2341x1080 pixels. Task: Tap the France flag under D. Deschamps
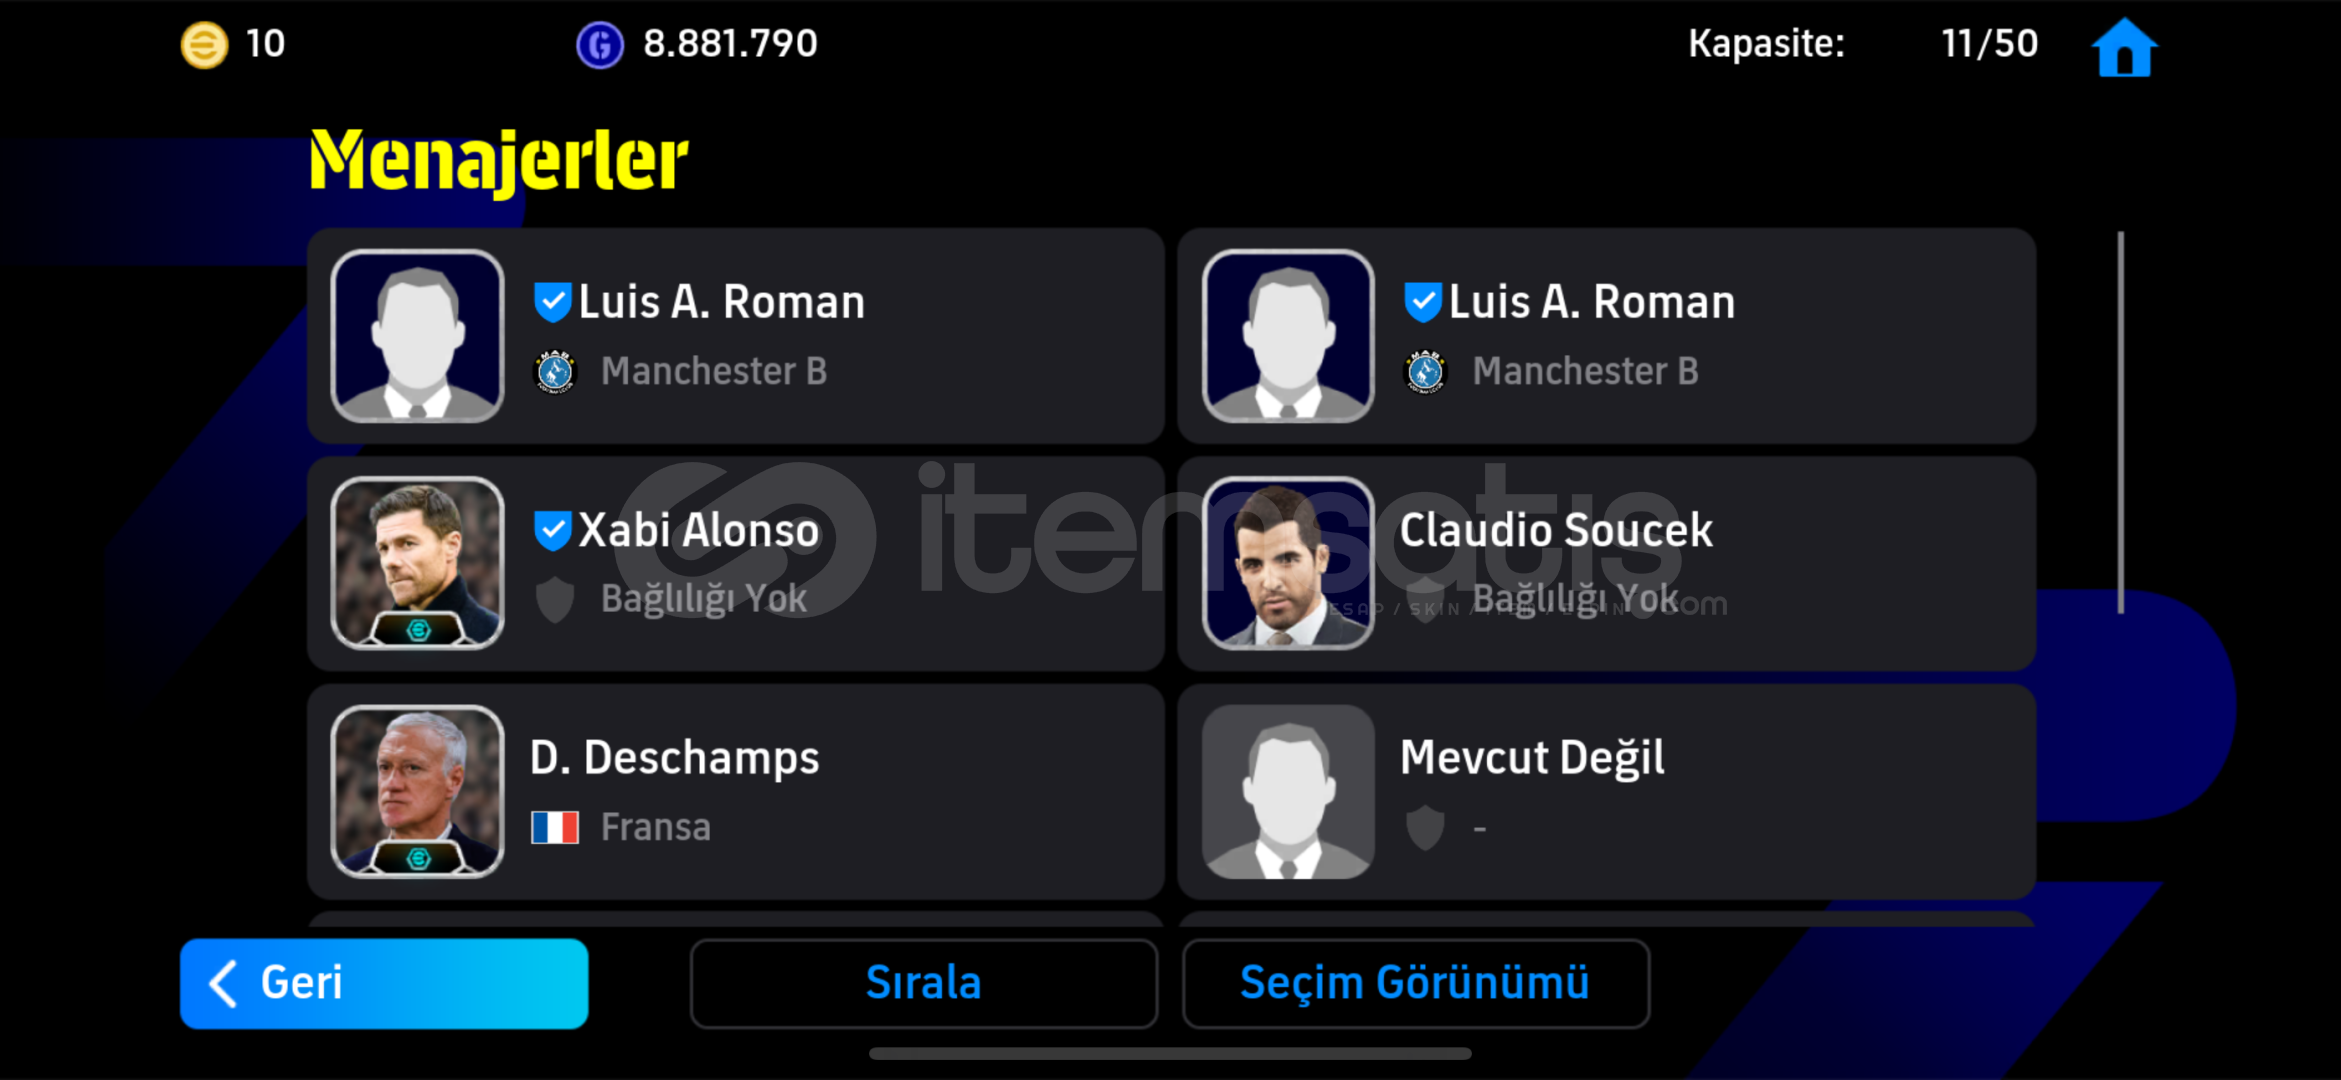tap(555, 827)
